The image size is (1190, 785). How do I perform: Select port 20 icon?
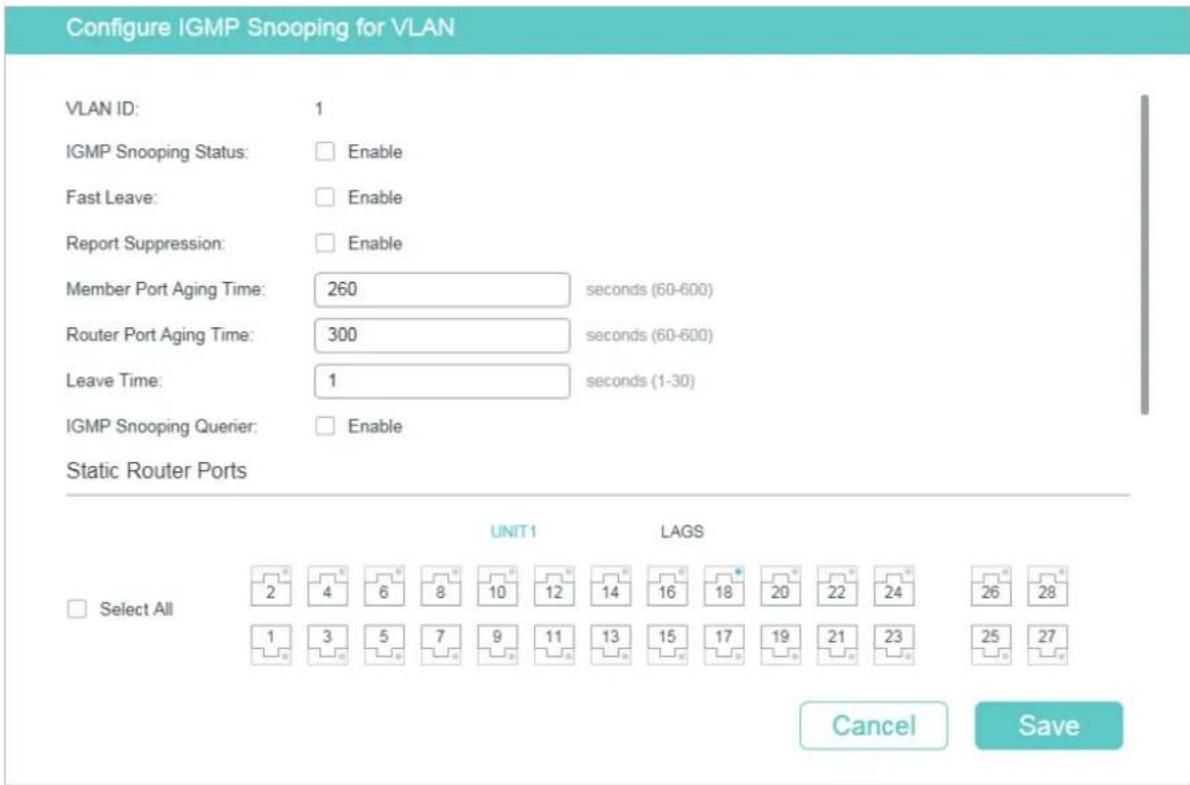click(780, 586)
